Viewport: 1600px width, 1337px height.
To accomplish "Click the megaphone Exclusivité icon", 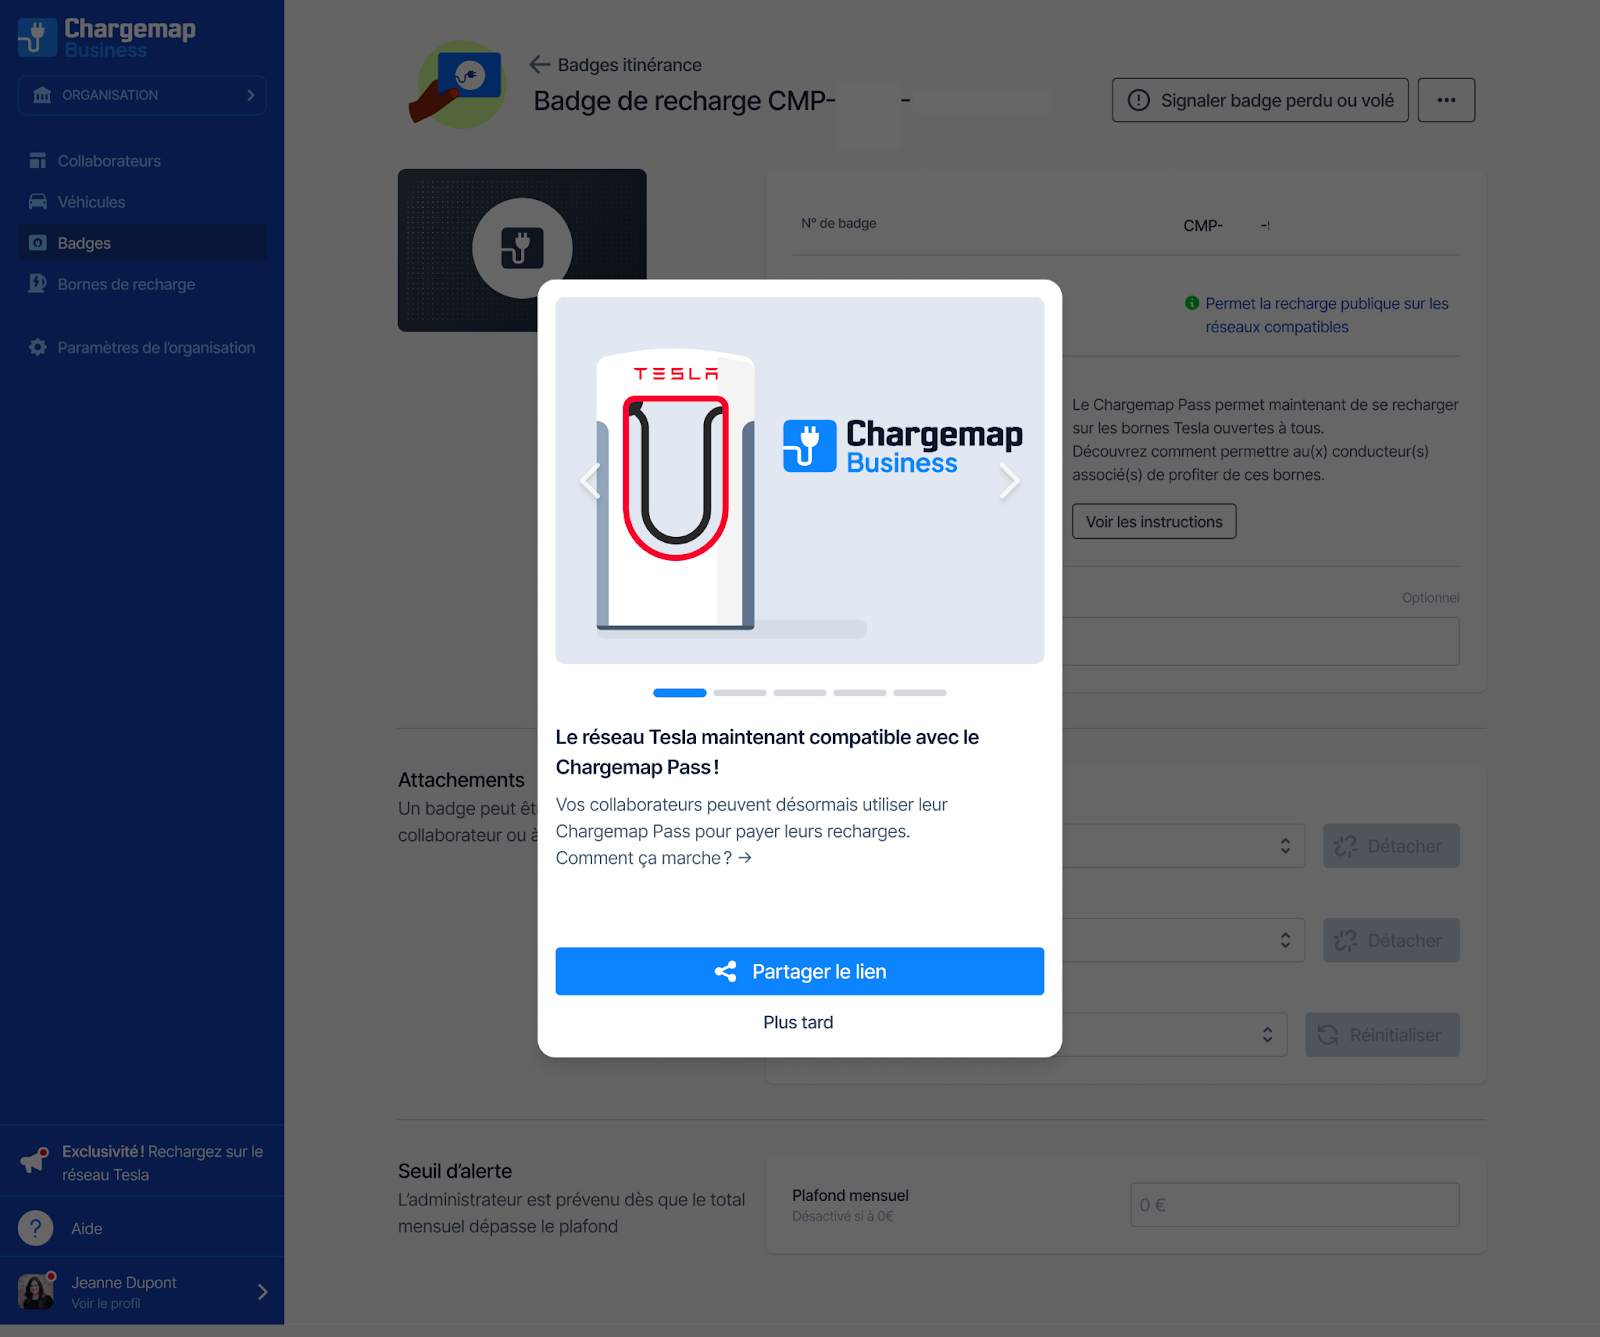I will [x=35, y=1160].
